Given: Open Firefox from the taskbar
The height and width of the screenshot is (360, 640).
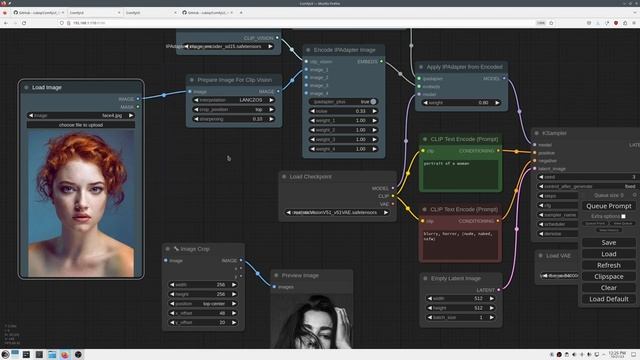Looking at the screenshot, I should coord(65,355).
